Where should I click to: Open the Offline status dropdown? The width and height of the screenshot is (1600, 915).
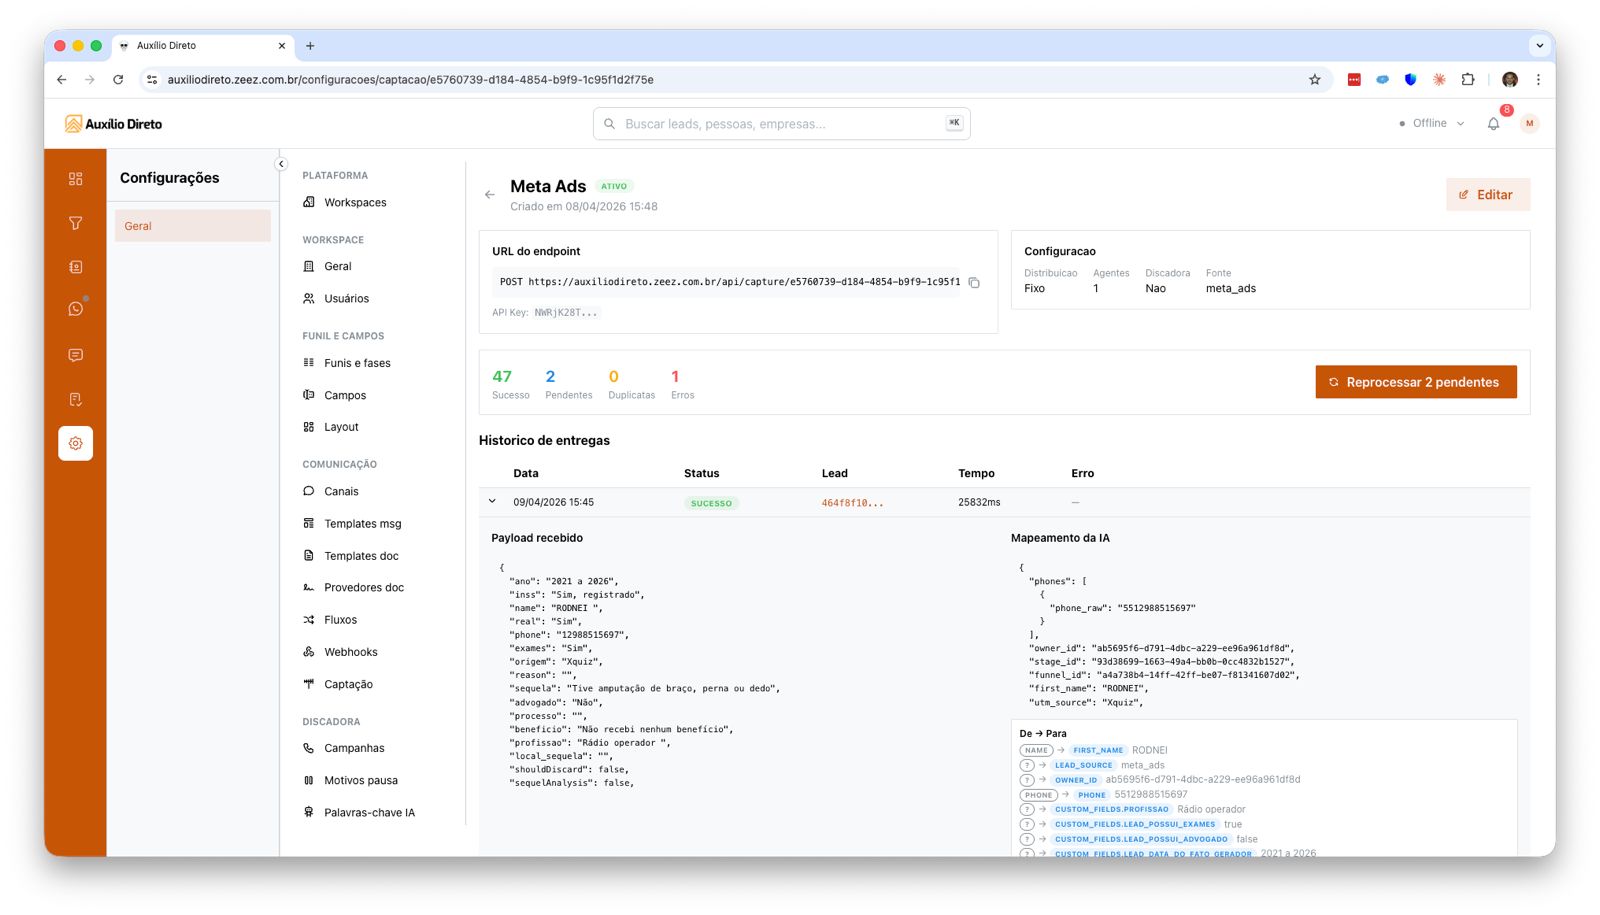click(1430, 123)
